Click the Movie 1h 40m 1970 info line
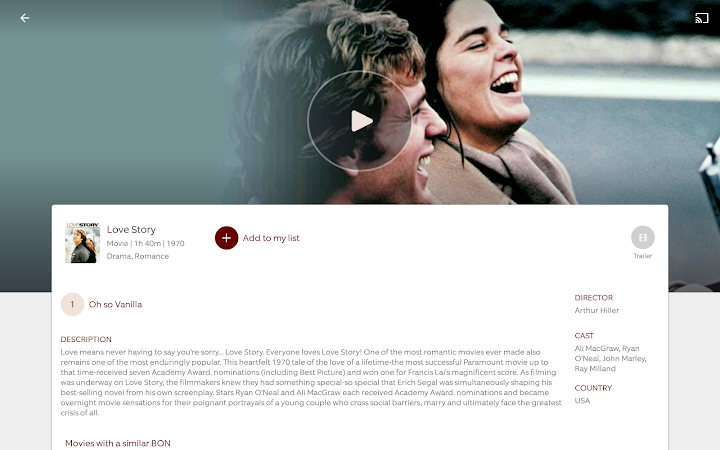 [x=146, y=243]
